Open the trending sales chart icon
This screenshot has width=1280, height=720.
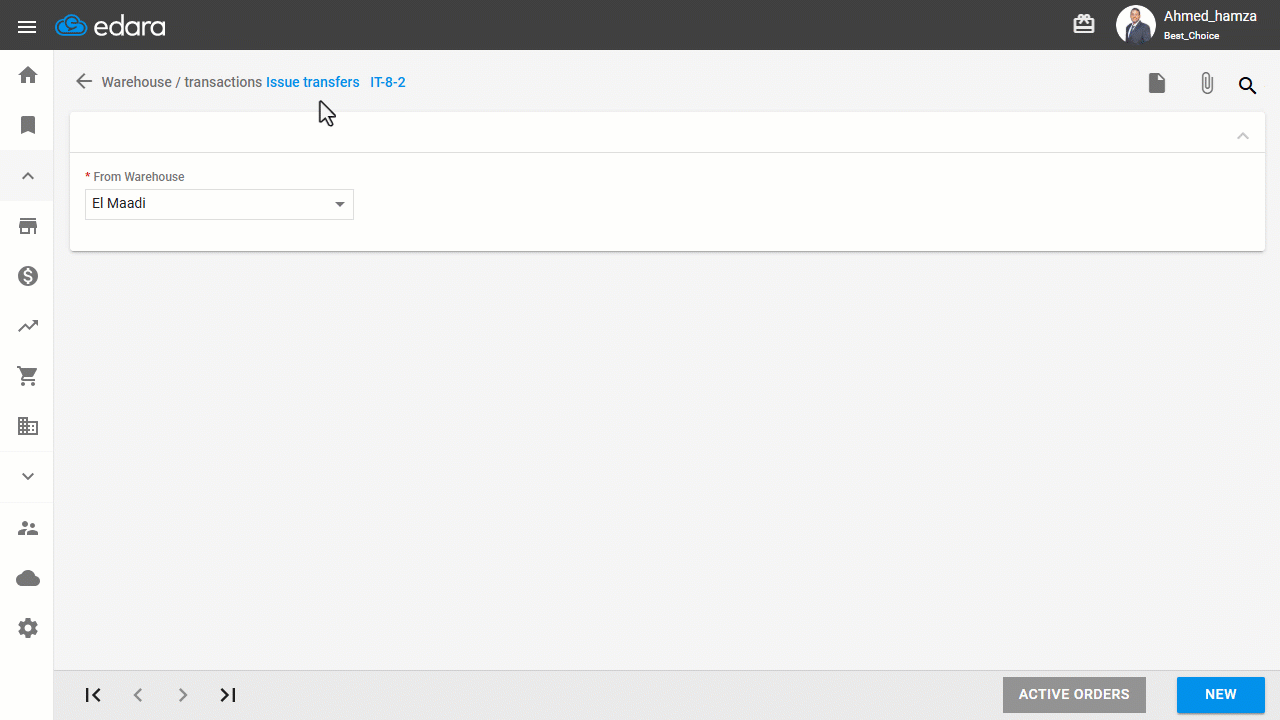point(28,326)
